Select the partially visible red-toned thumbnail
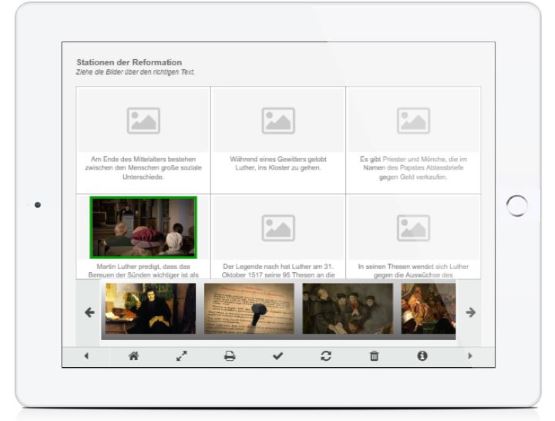The width and height of the screenshot is (555, 421). click(x=428, y=308)
